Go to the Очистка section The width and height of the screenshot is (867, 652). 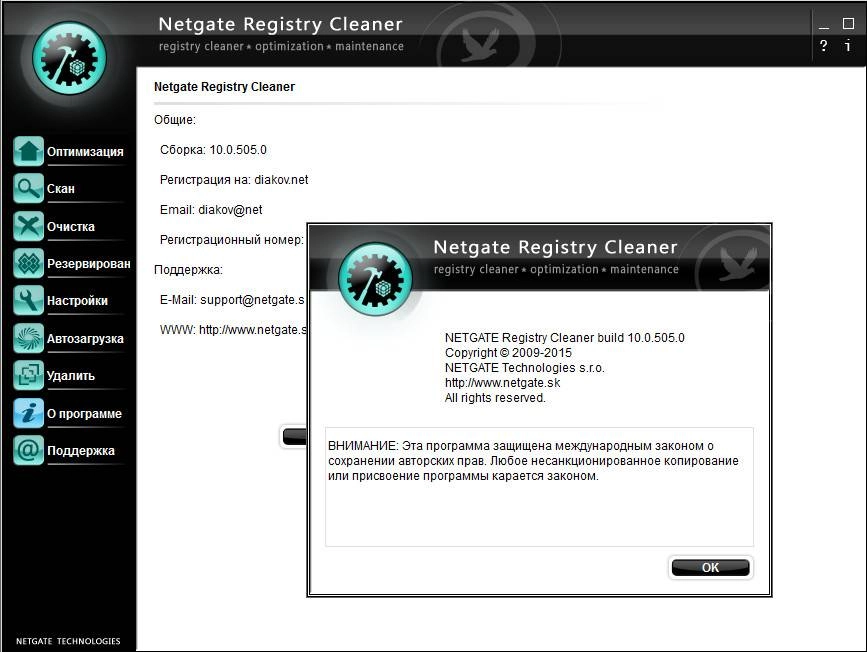pyautogui.click(x=71, y=226)
